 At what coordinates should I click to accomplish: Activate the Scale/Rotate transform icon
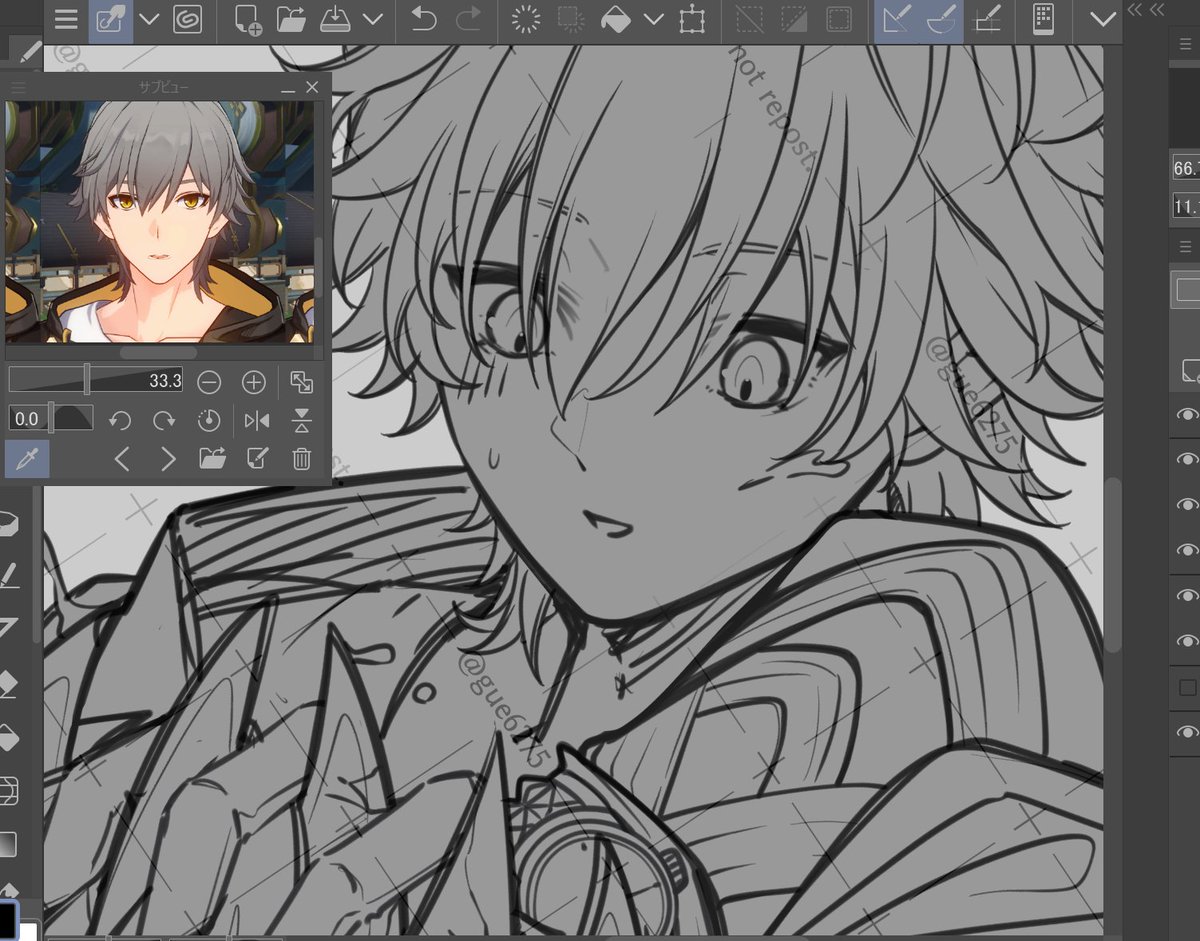[x=690, y=20]
